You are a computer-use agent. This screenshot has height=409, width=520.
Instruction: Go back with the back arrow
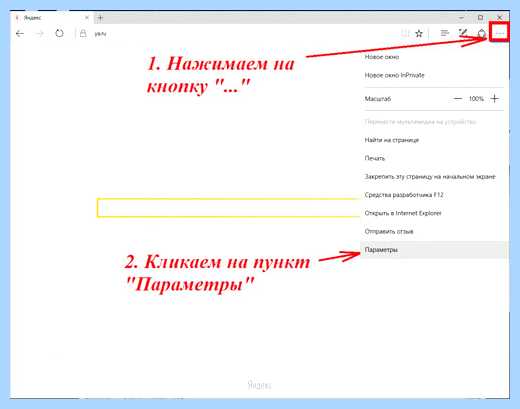20,34
